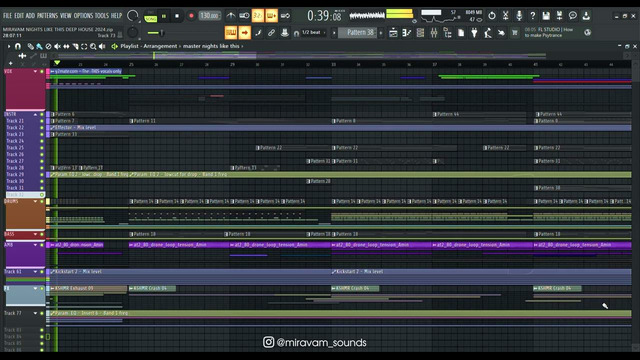Toggle the orange step edit arrow button
Viewport: 640px width, 360px height.
(x=244, y=33)
